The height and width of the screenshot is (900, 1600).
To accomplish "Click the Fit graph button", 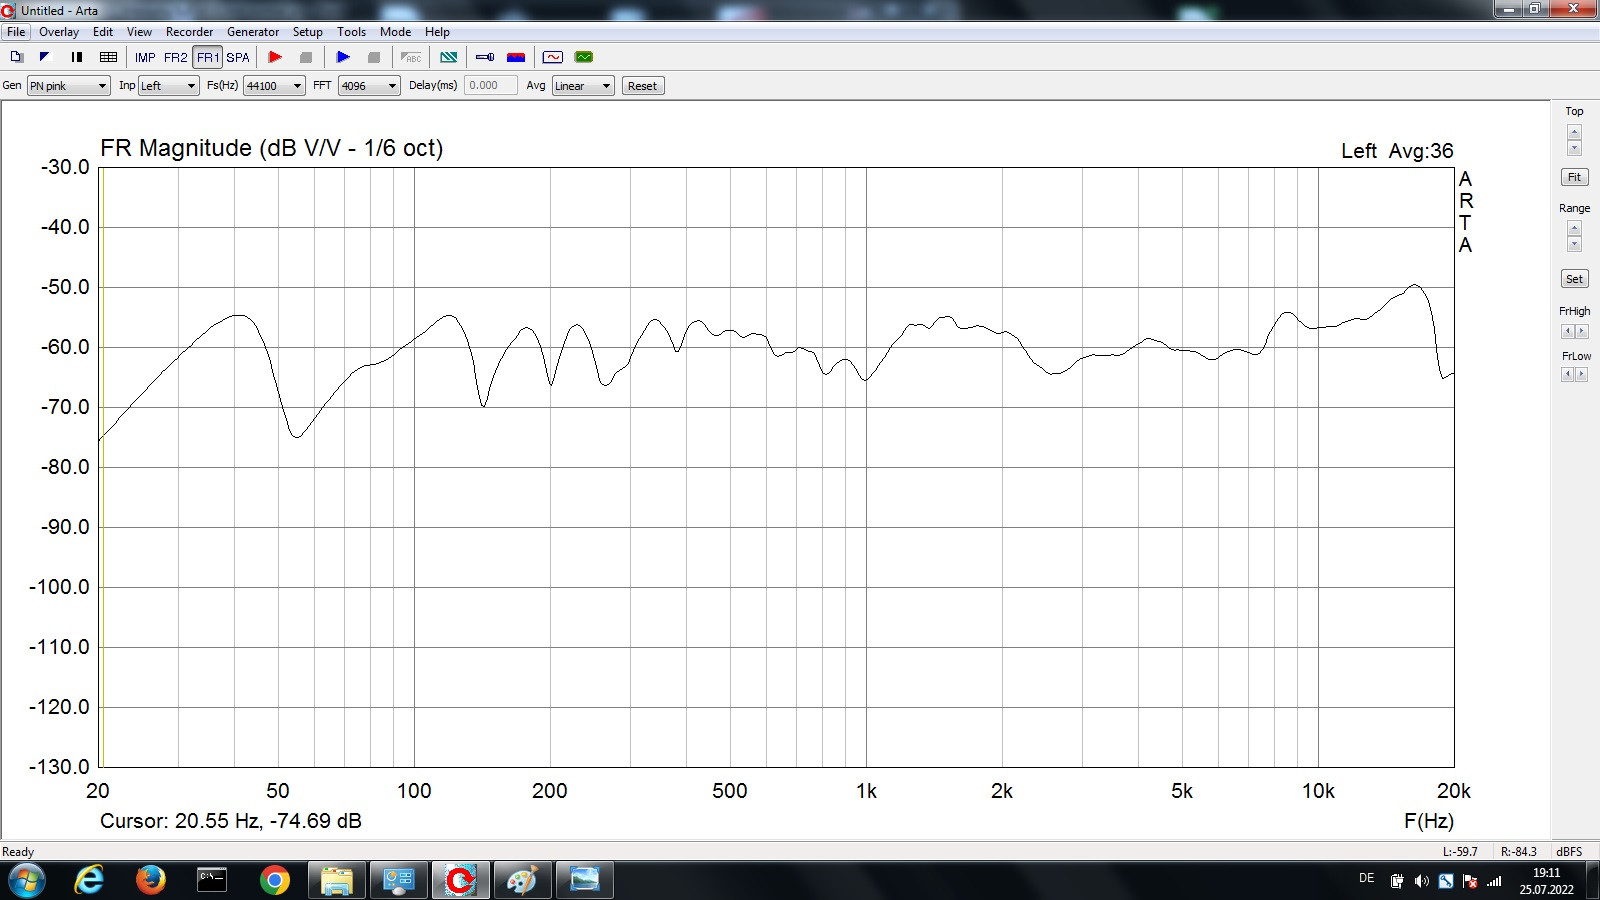I will (x=1574, y=177).
